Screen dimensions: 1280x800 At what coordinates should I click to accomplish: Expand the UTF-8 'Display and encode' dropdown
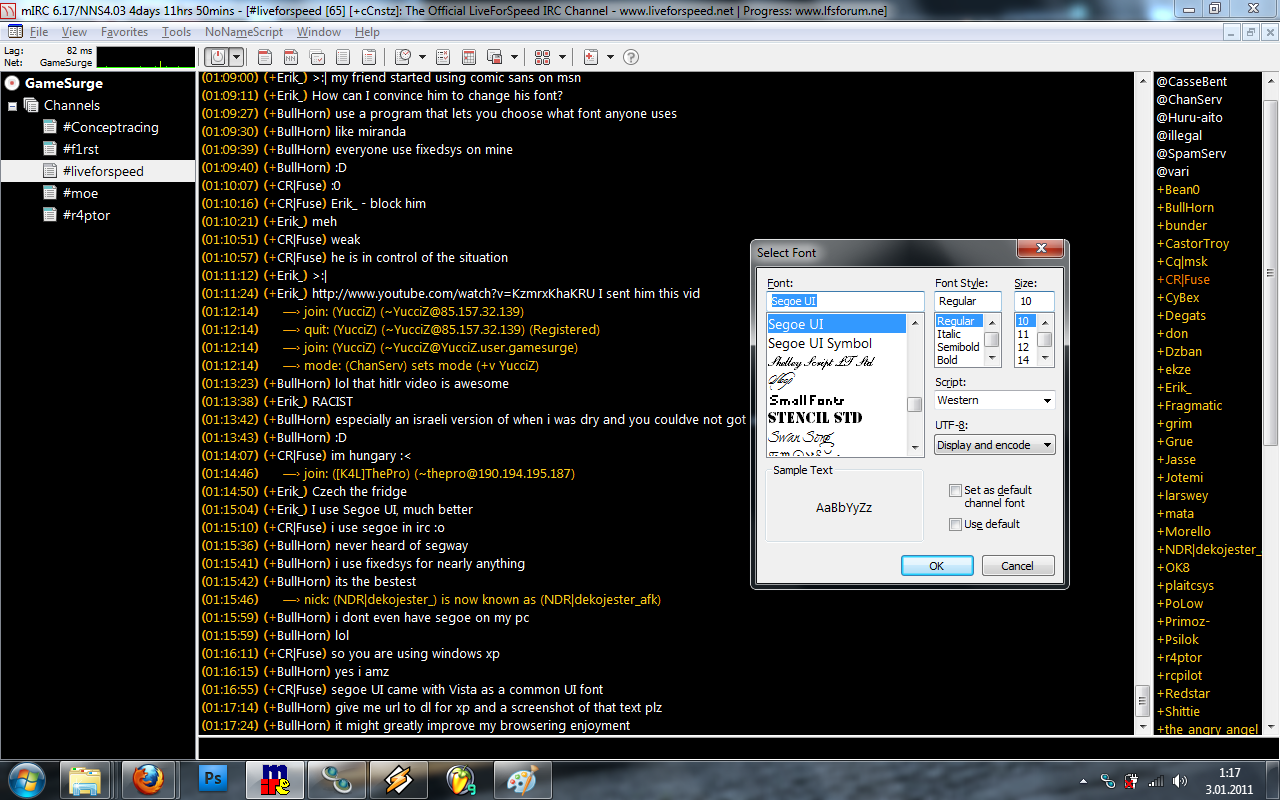(995, 445)
